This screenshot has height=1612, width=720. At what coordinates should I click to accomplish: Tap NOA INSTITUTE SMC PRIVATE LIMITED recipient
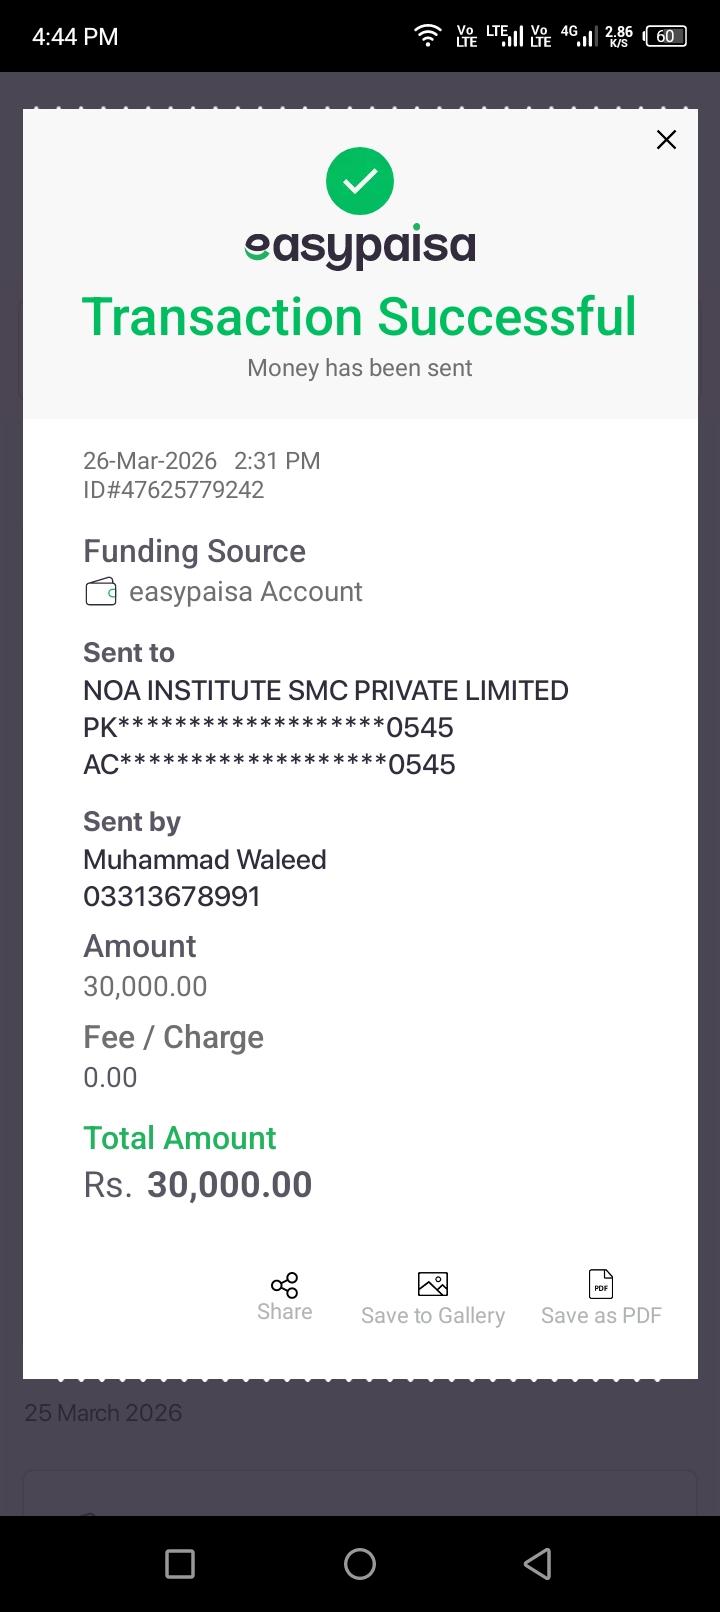pos(325,691)
